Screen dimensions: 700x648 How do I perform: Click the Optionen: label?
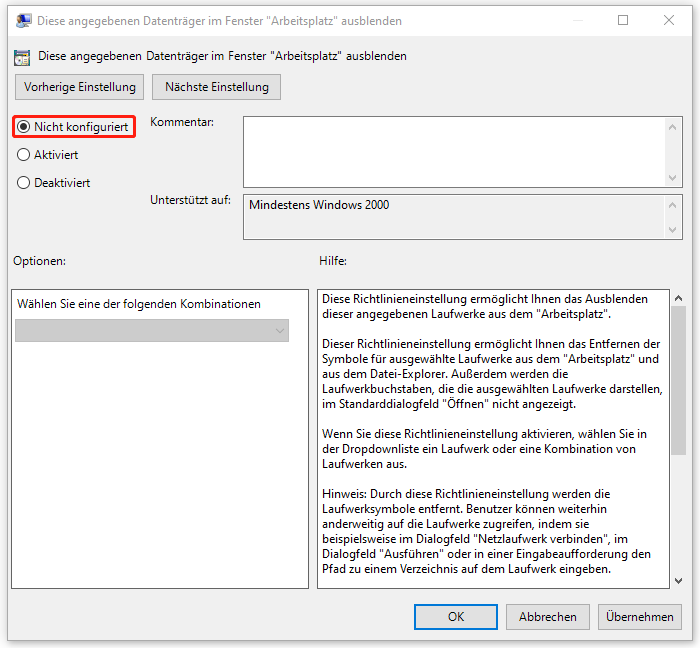(x=39, y=261)
